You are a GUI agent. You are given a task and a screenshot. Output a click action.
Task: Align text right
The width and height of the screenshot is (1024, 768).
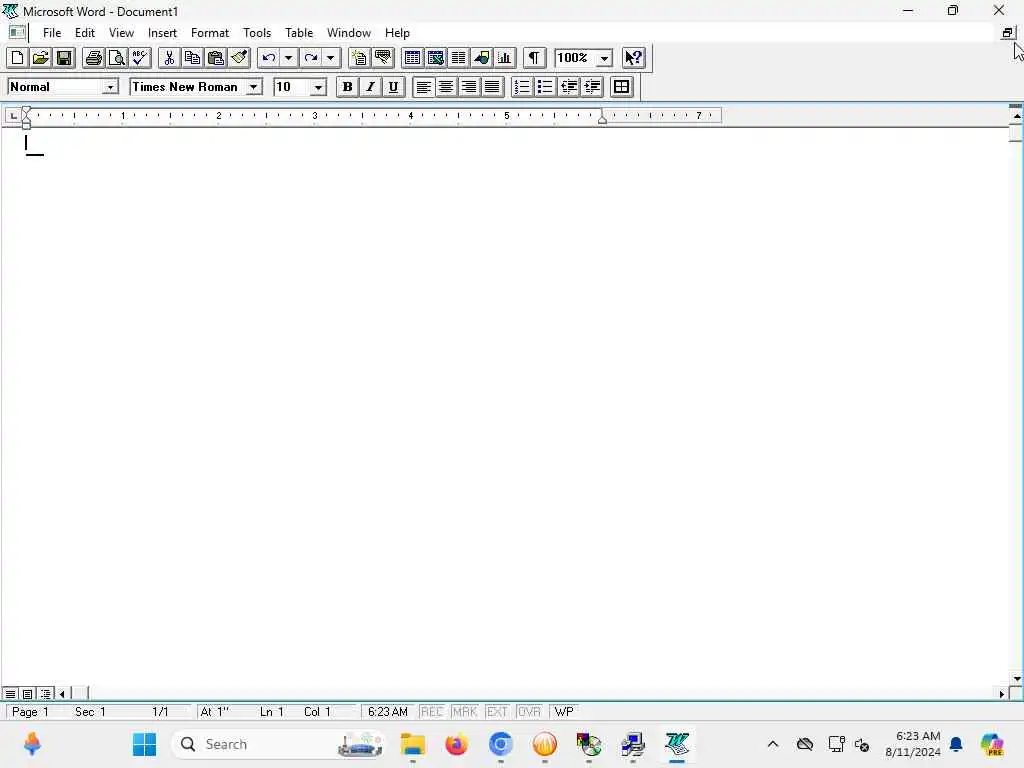click(x=469, y=87)
